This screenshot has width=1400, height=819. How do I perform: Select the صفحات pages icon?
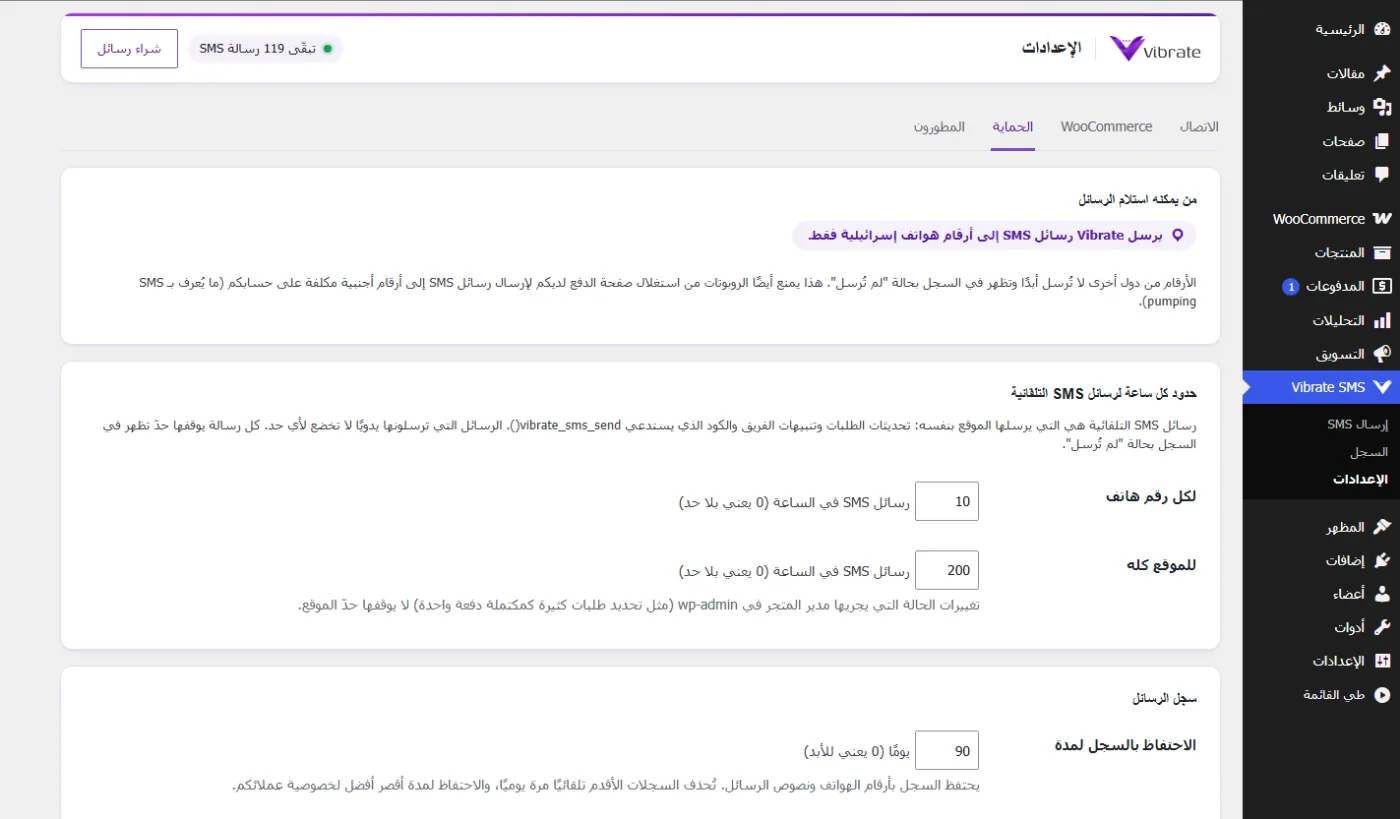1382,141
